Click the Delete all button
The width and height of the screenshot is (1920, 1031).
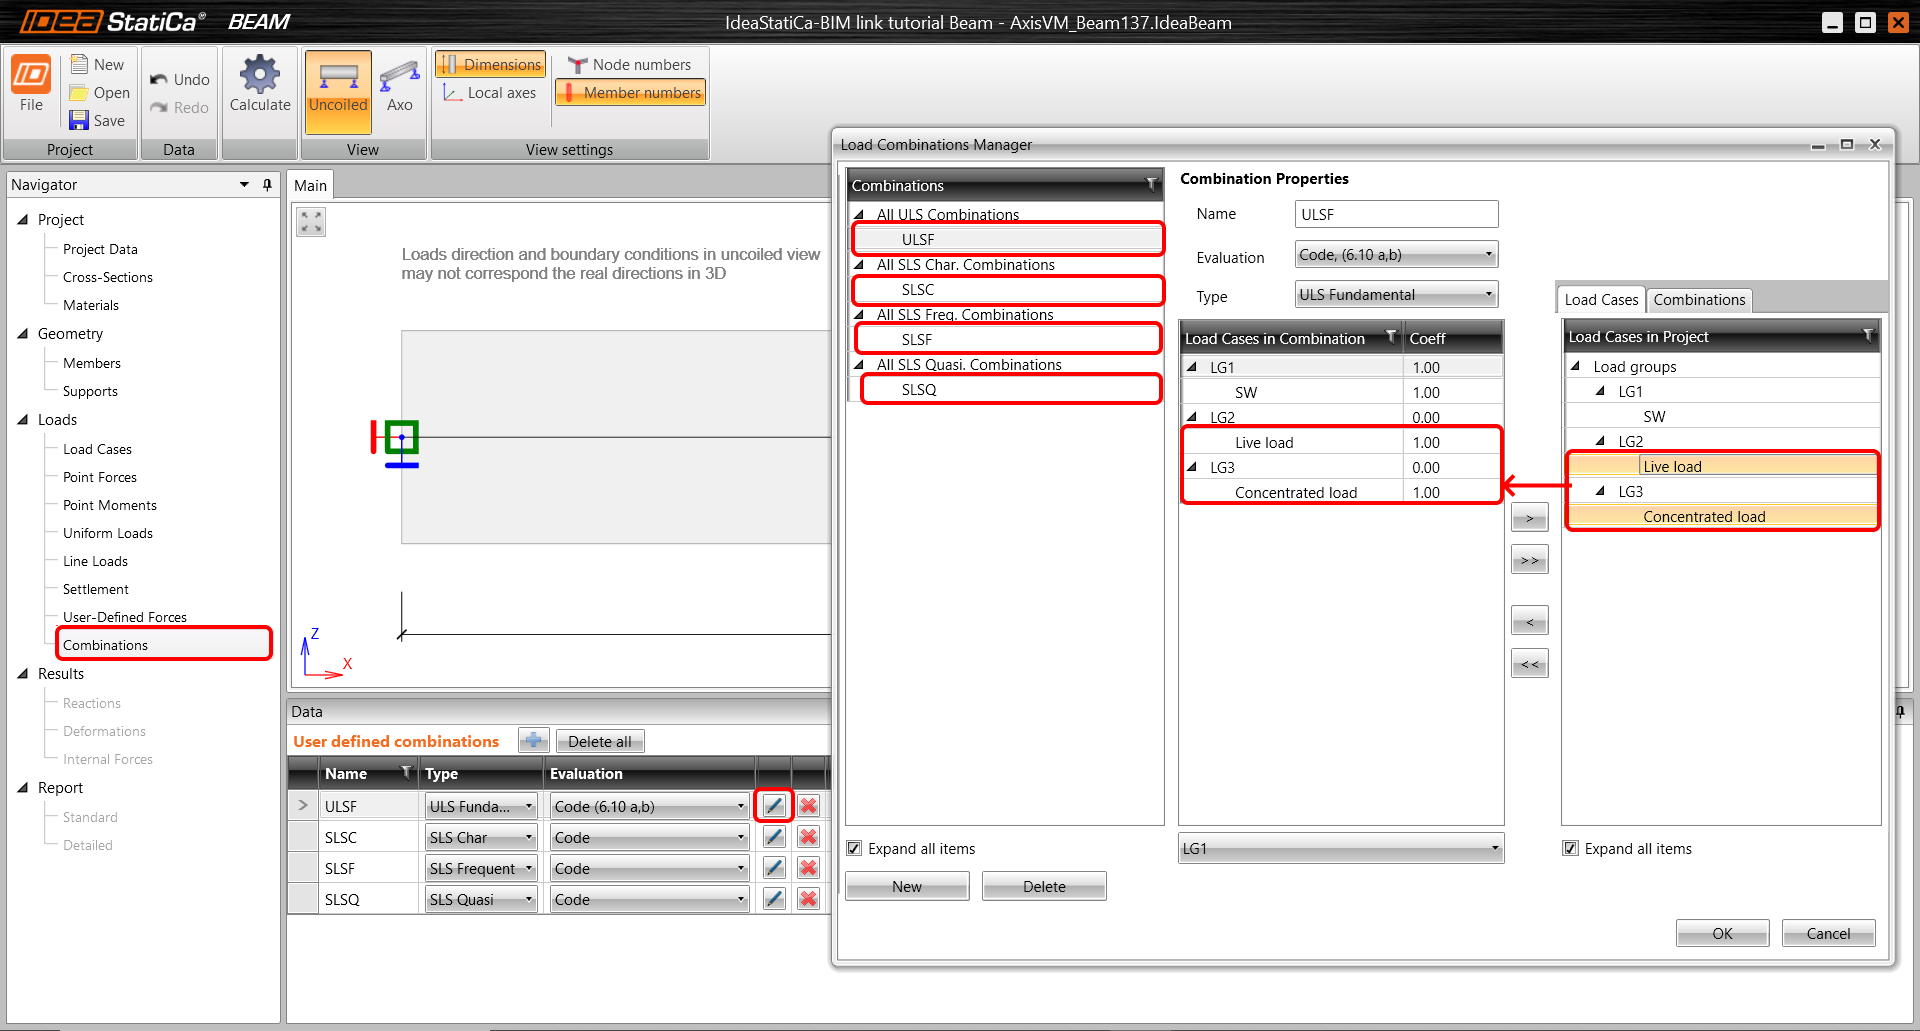(x=599, y=741)
